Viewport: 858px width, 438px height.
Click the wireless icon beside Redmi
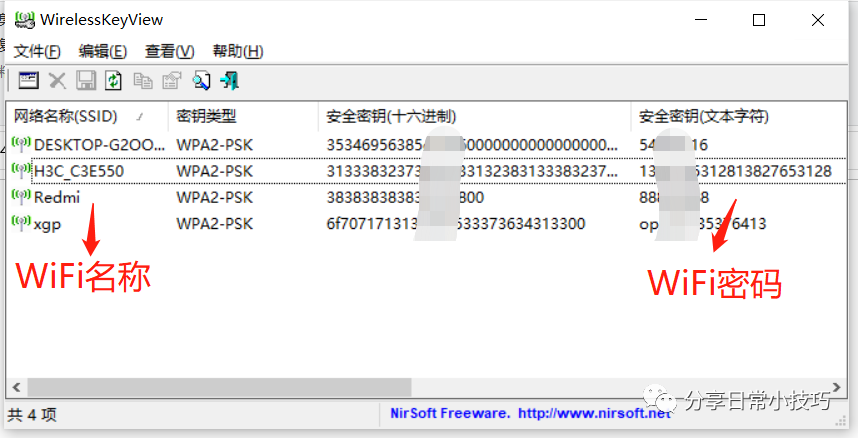21,197
